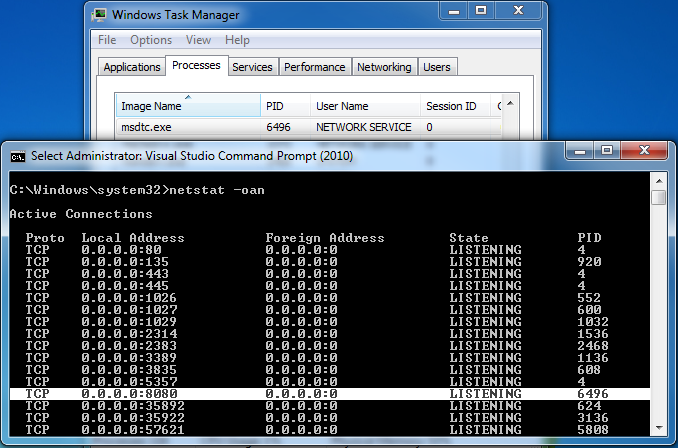Click NETWORK SERVICE user name cell

[364, 127]
